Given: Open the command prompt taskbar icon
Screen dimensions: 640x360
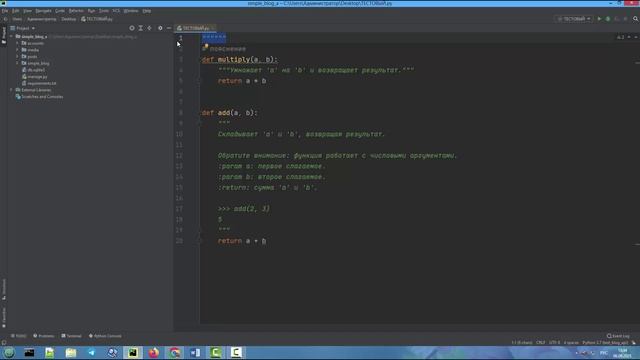Looking at the screenshot, I should tap(29, 353).
